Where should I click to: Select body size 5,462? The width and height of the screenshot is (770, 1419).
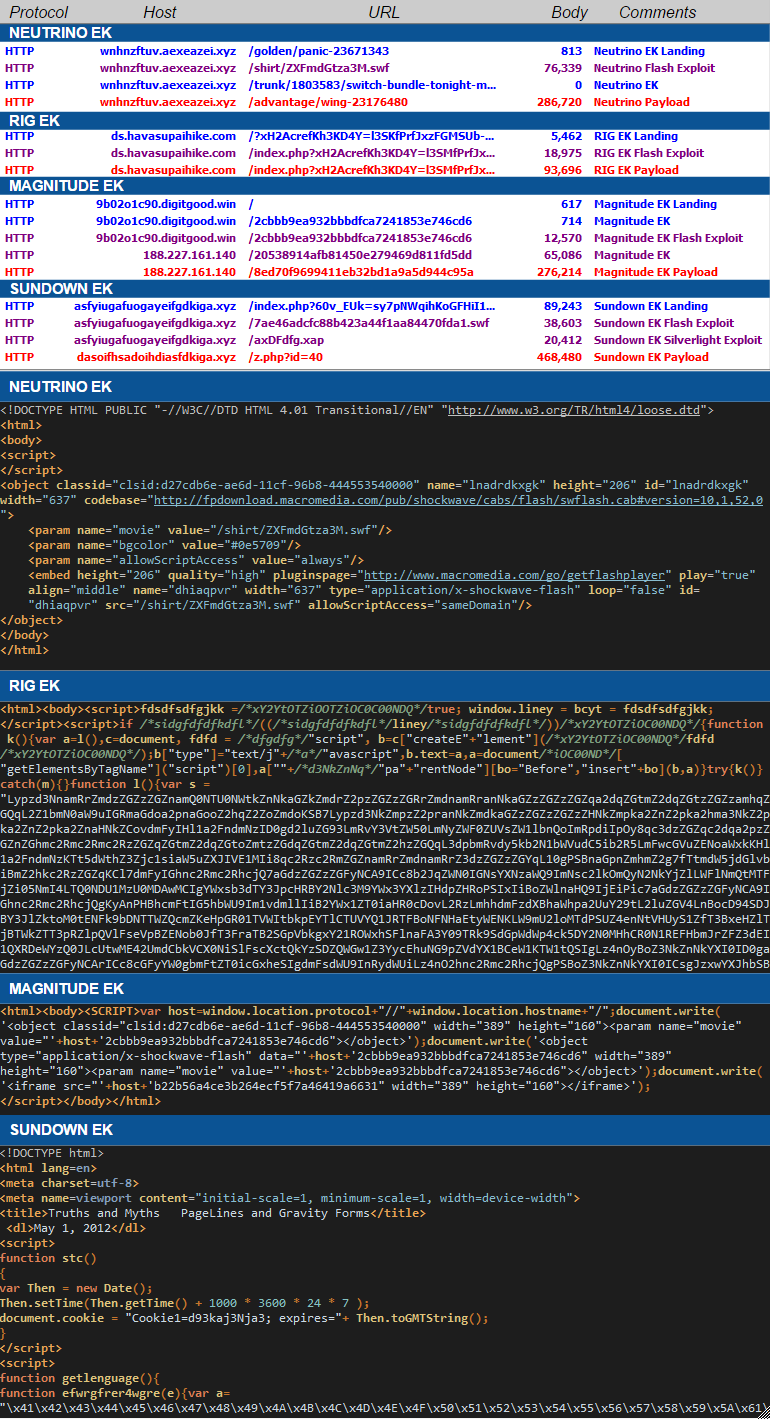pos(566,136)
